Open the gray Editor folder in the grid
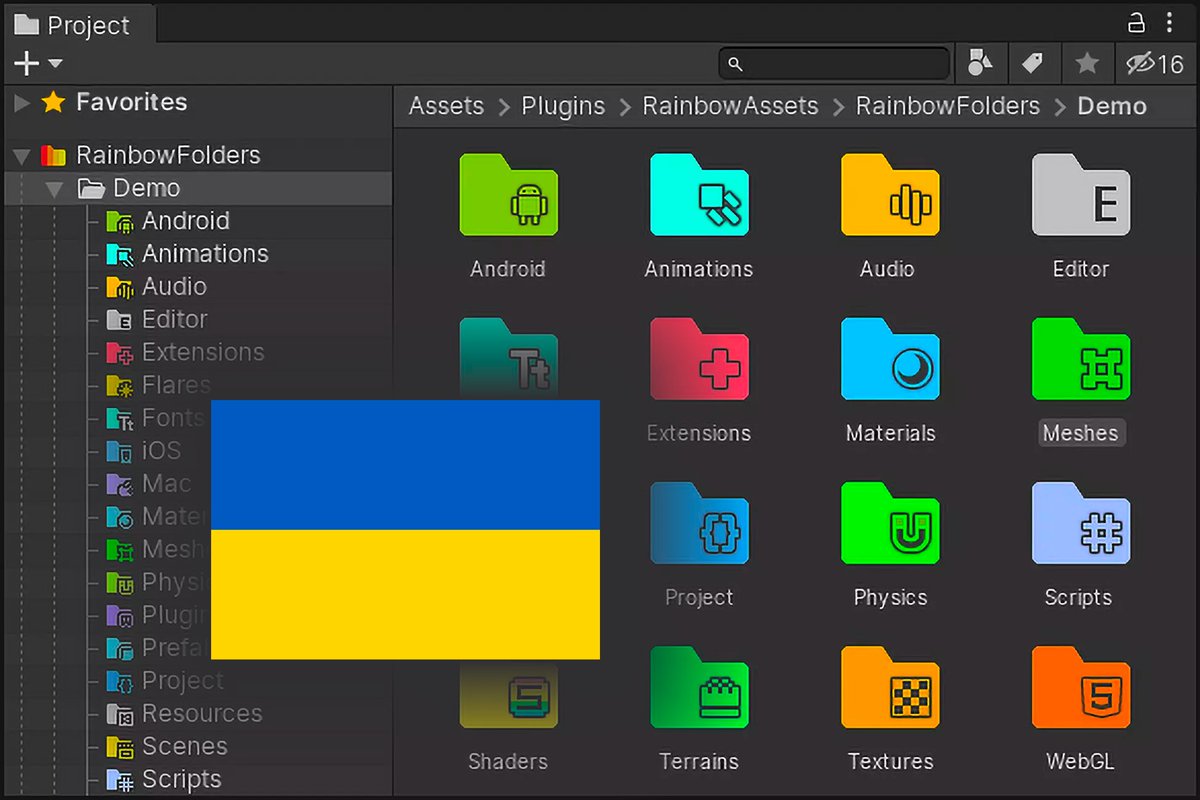 point(1081,195)
